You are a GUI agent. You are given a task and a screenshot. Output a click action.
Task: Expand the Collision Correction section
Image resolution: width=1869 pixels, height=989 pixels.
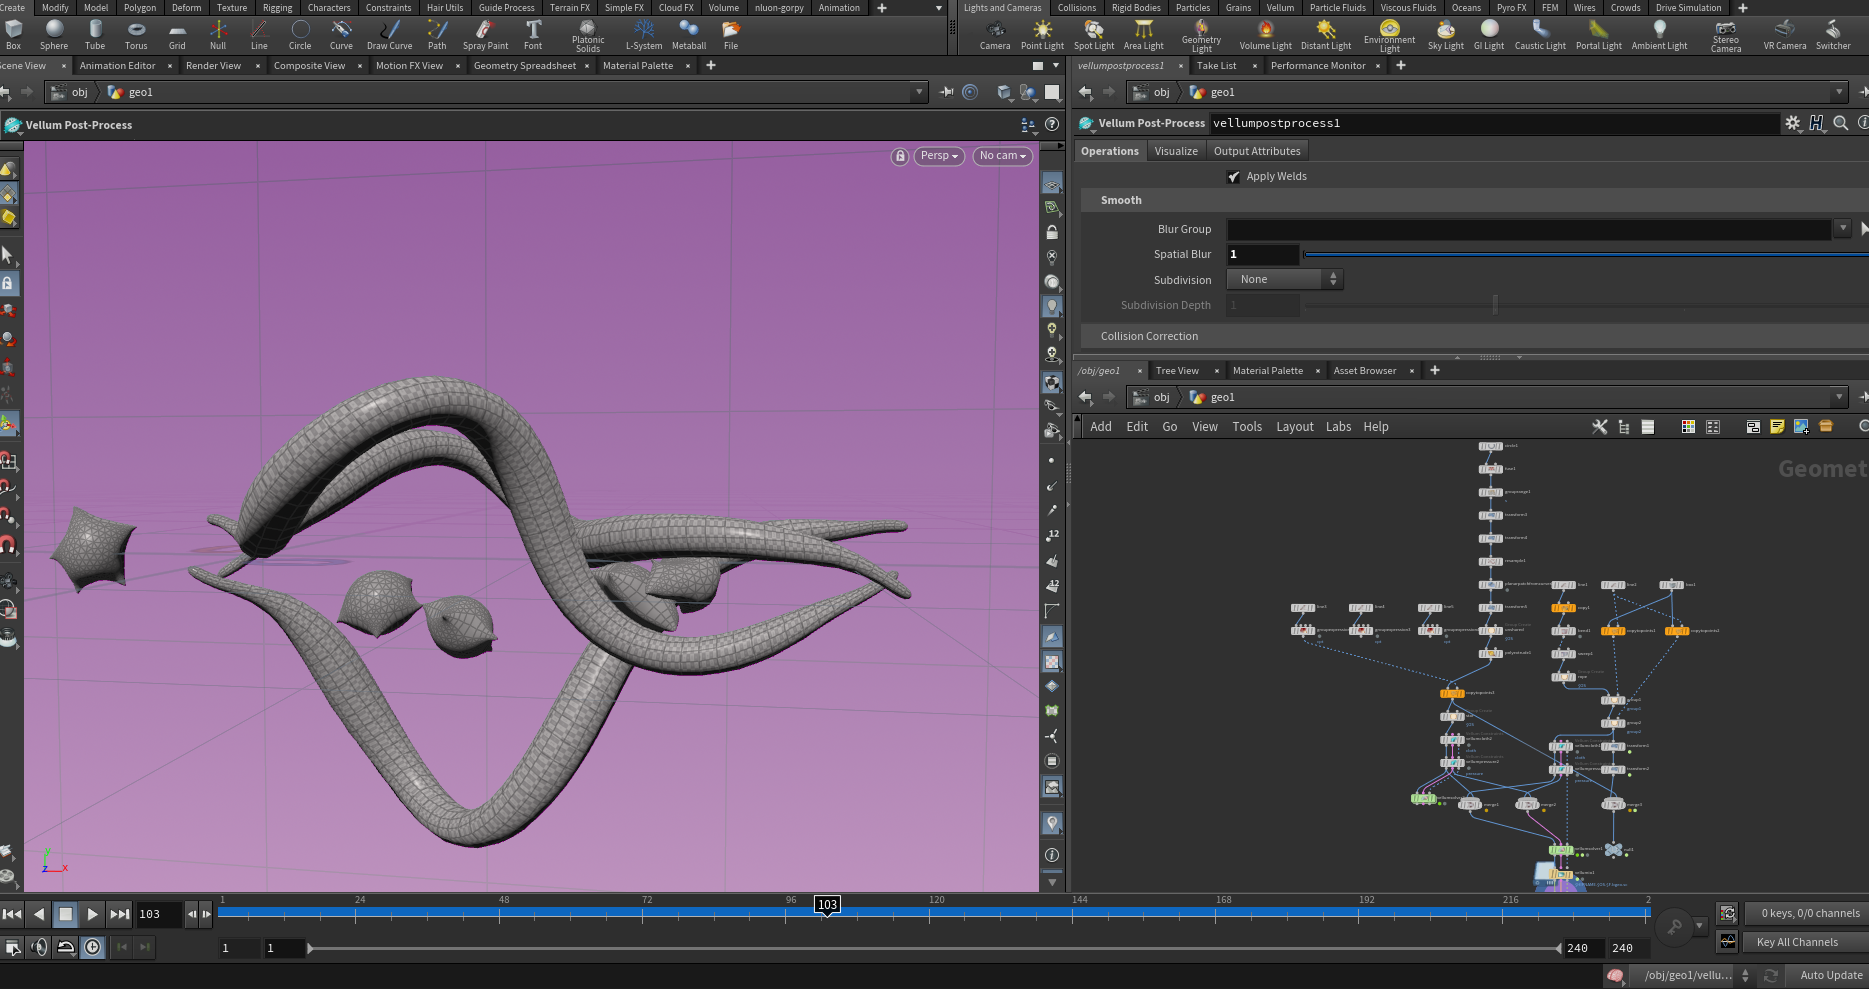click(x=1149, y=337)
